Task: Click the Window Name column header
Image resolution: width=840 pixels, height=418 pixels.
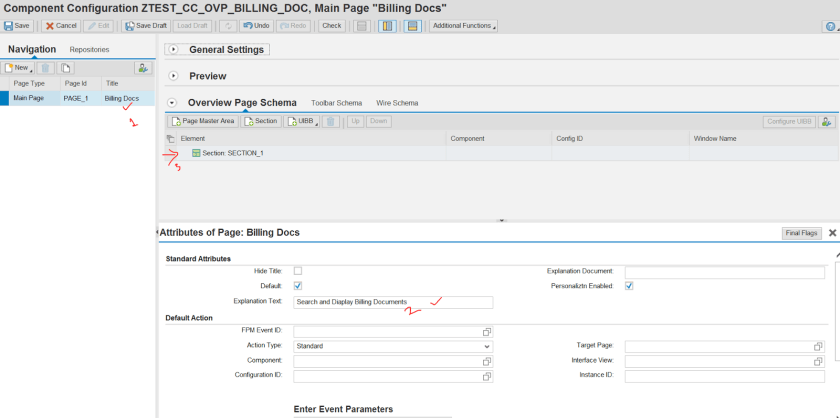Action: tap(715, 138)
